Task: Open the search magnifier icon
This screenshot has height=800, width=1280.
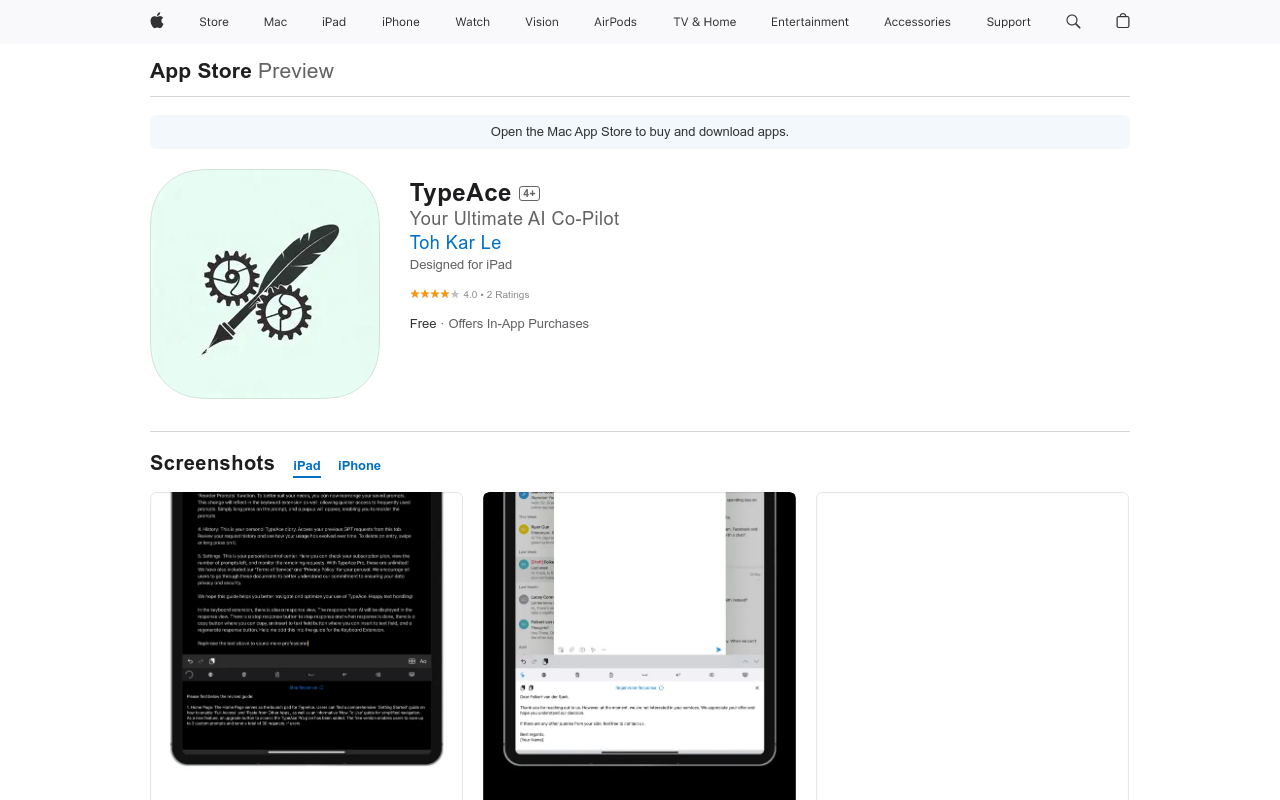Action: (1073, 21)
